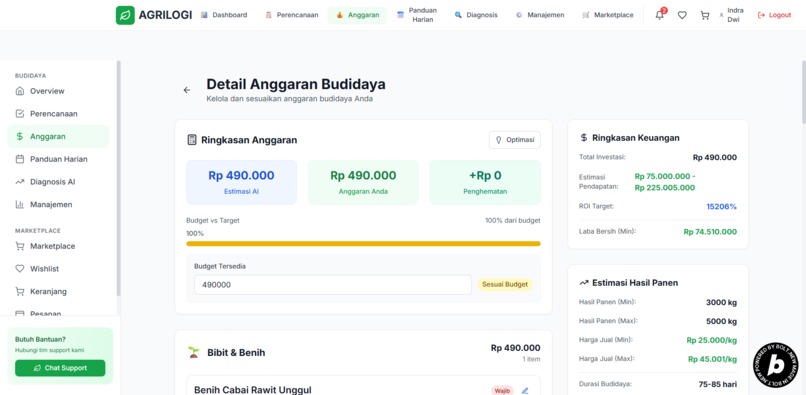Viewport: 806px width, 395px height.
Task: Open Marketplace in the sidebar
Action: click(58, 246)
